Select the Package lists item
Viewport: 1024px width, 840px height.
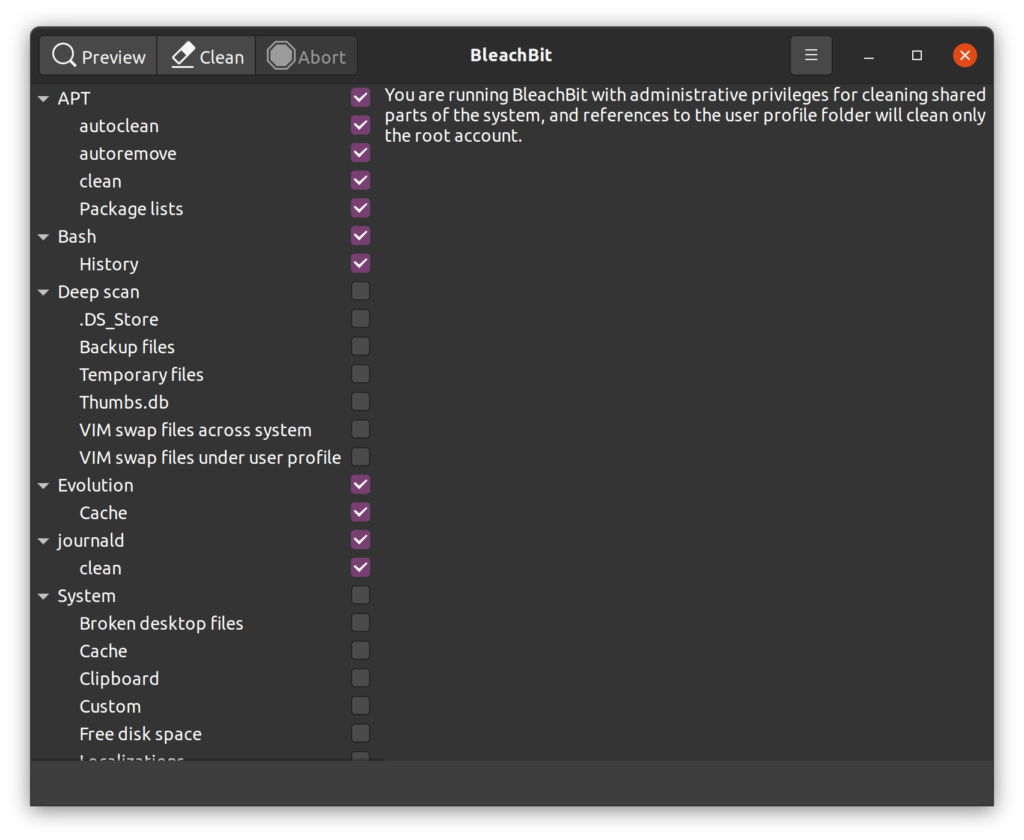[x=131, y=209]
